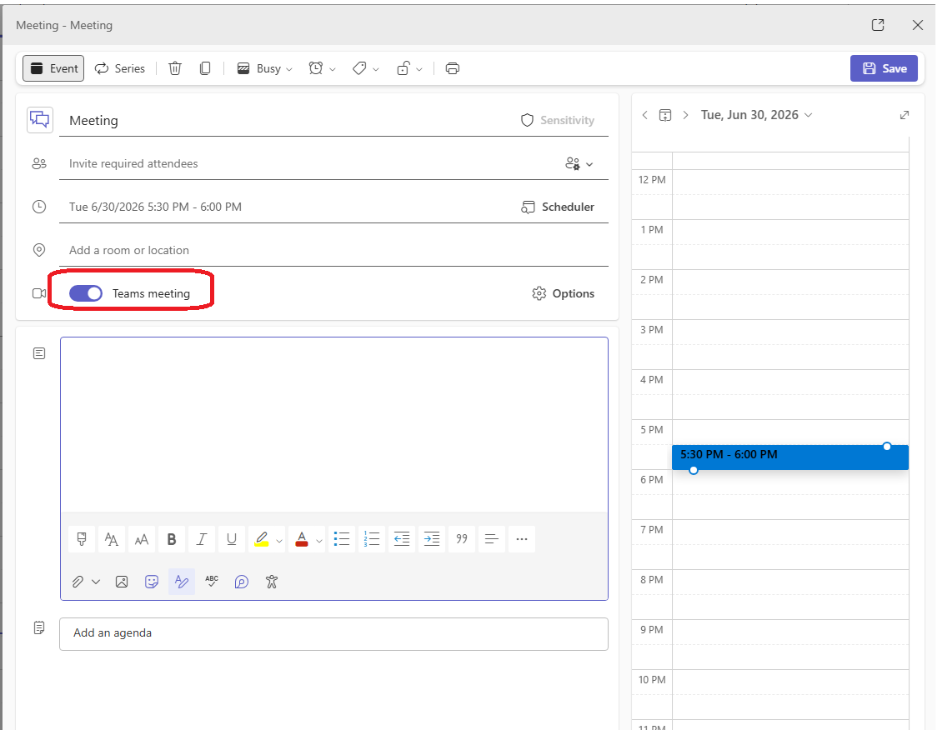
Task: Open the font face picker
Action: (x=112, y=539)
